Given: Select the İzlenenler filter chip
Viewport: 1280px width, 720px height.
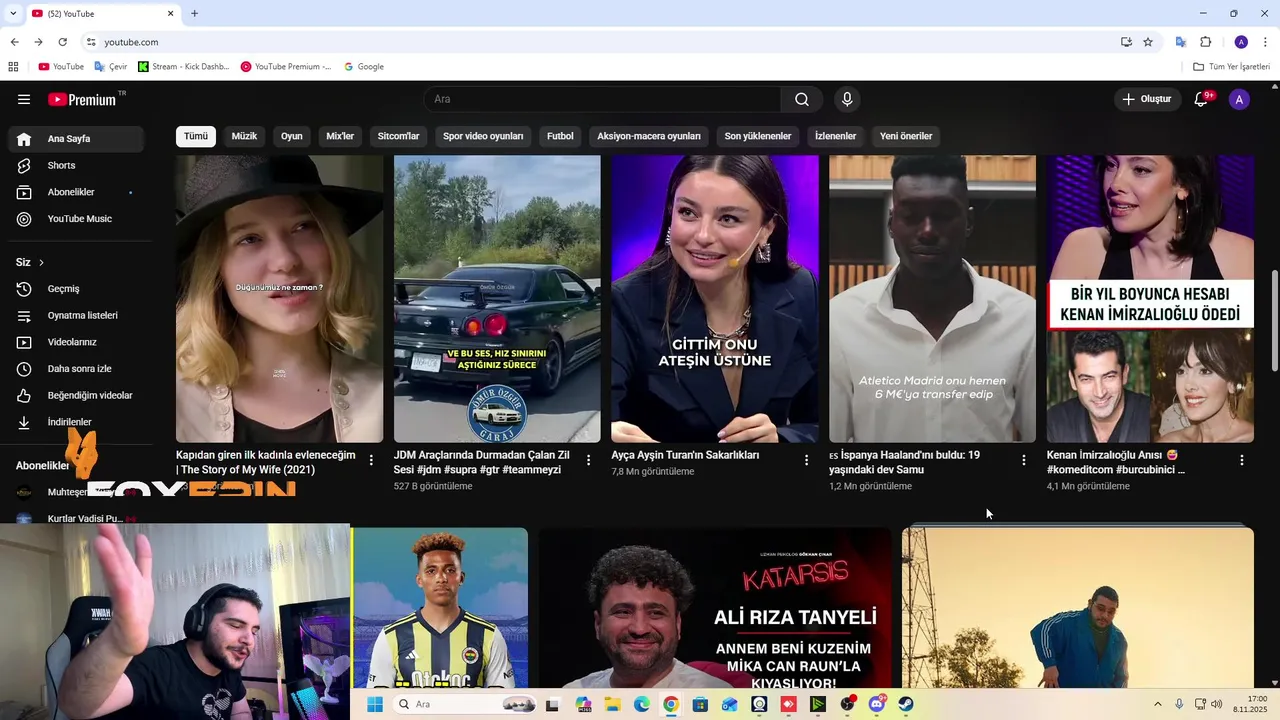Looking at the screenshot, I should (836, 136).
